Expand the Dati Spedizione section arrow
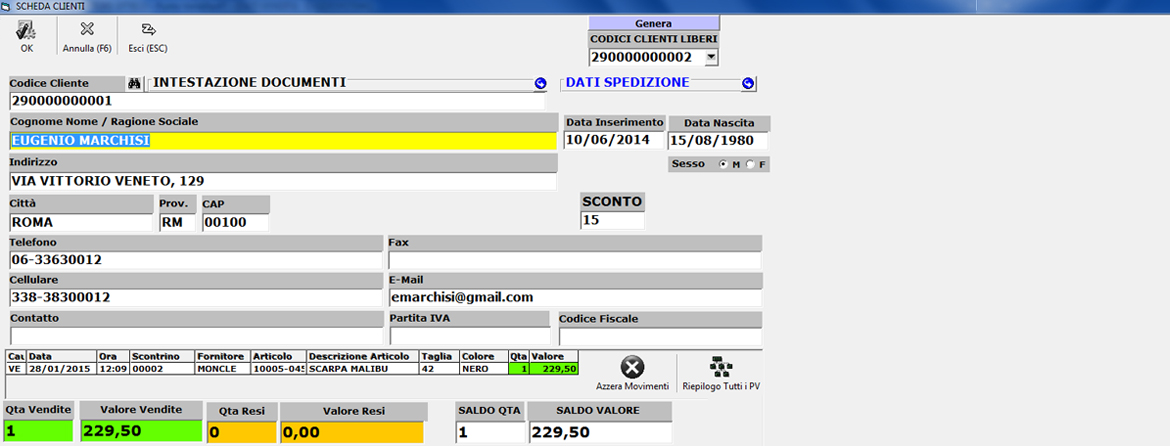1170x446 pixels. tap(748, 84)
